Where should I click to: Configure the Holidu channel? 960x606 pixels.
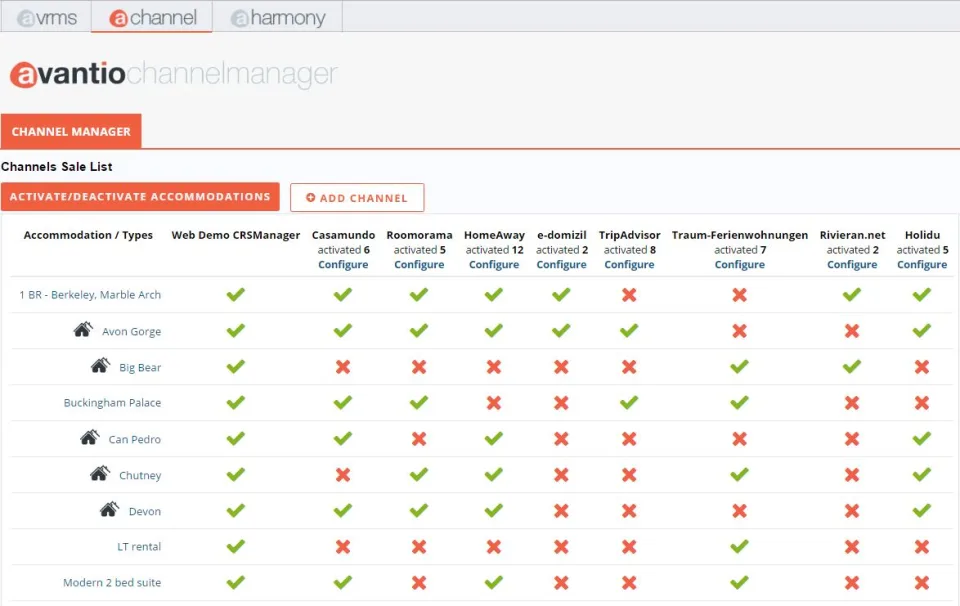click(922, 264)
